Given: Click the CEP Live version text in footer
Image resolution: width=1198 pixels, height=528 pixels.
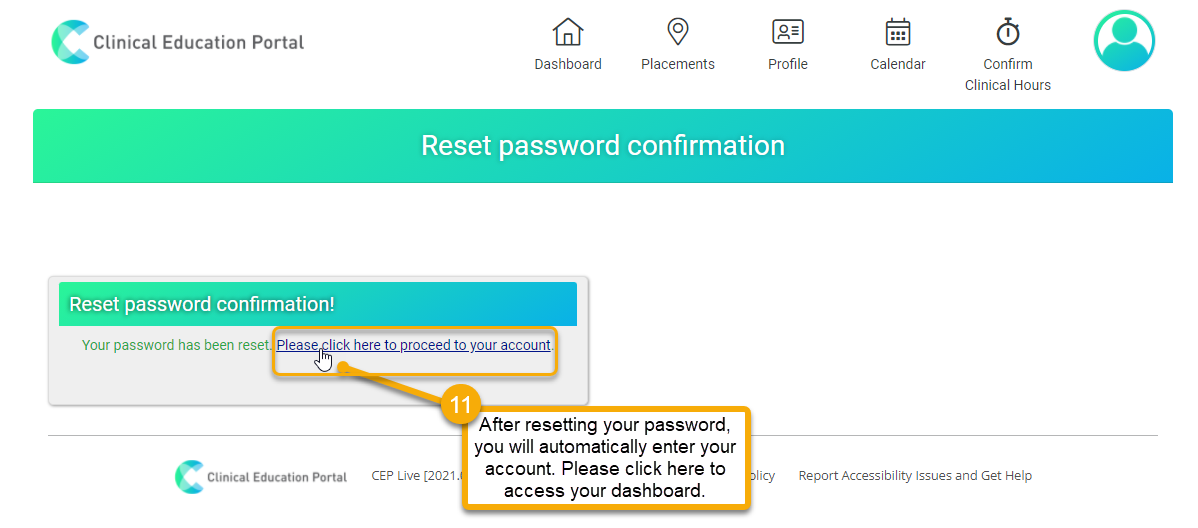Looking at the screenshot, I should click(418, 476).
